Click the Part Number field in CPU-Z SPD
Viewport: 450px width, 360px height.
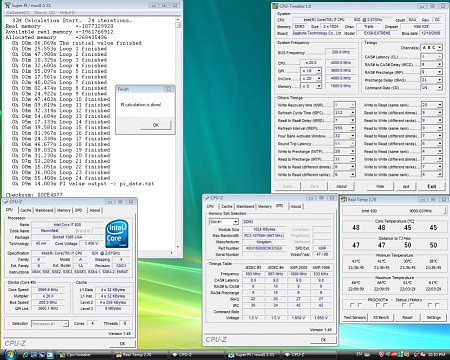[x=264, y=248]
